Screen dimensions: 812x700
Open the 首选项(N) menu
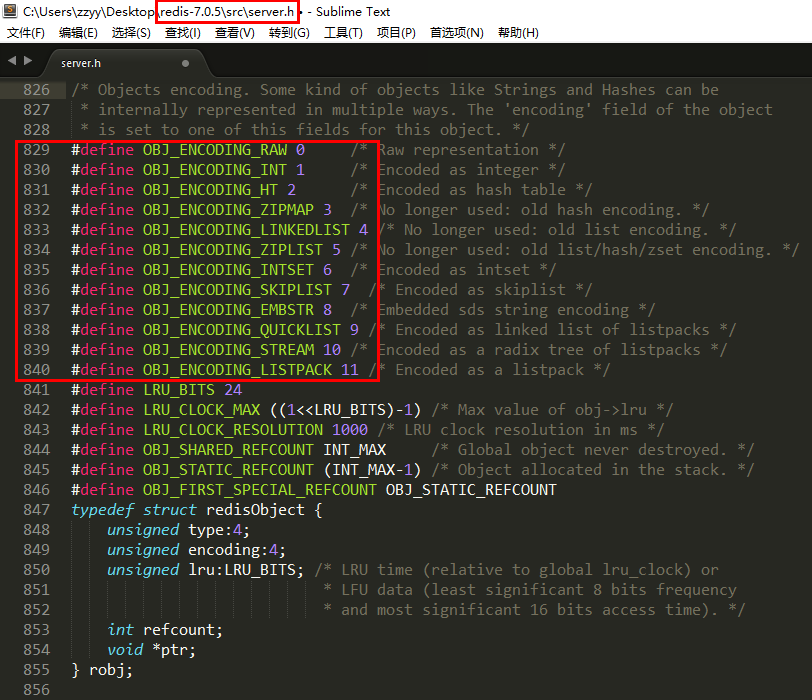point(456,33)
